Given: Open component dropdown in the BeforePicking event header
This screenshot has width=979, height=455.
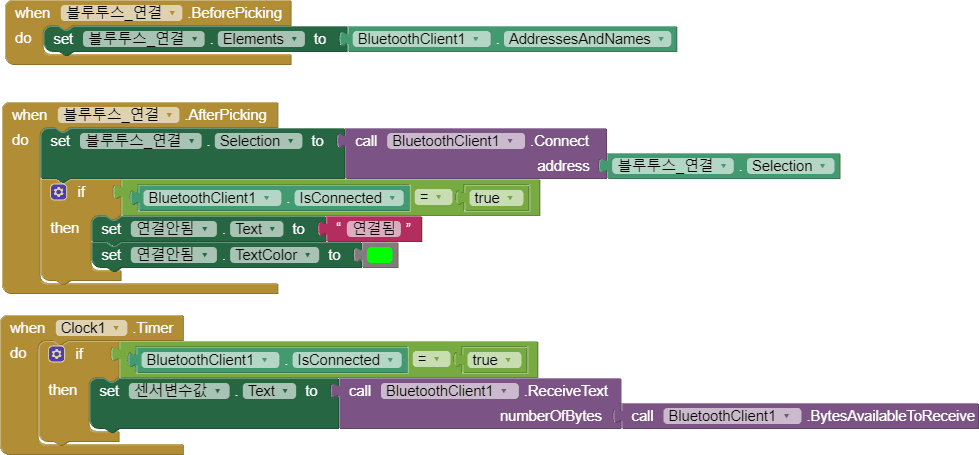Looking at the screenshot, I should [122, 12].
